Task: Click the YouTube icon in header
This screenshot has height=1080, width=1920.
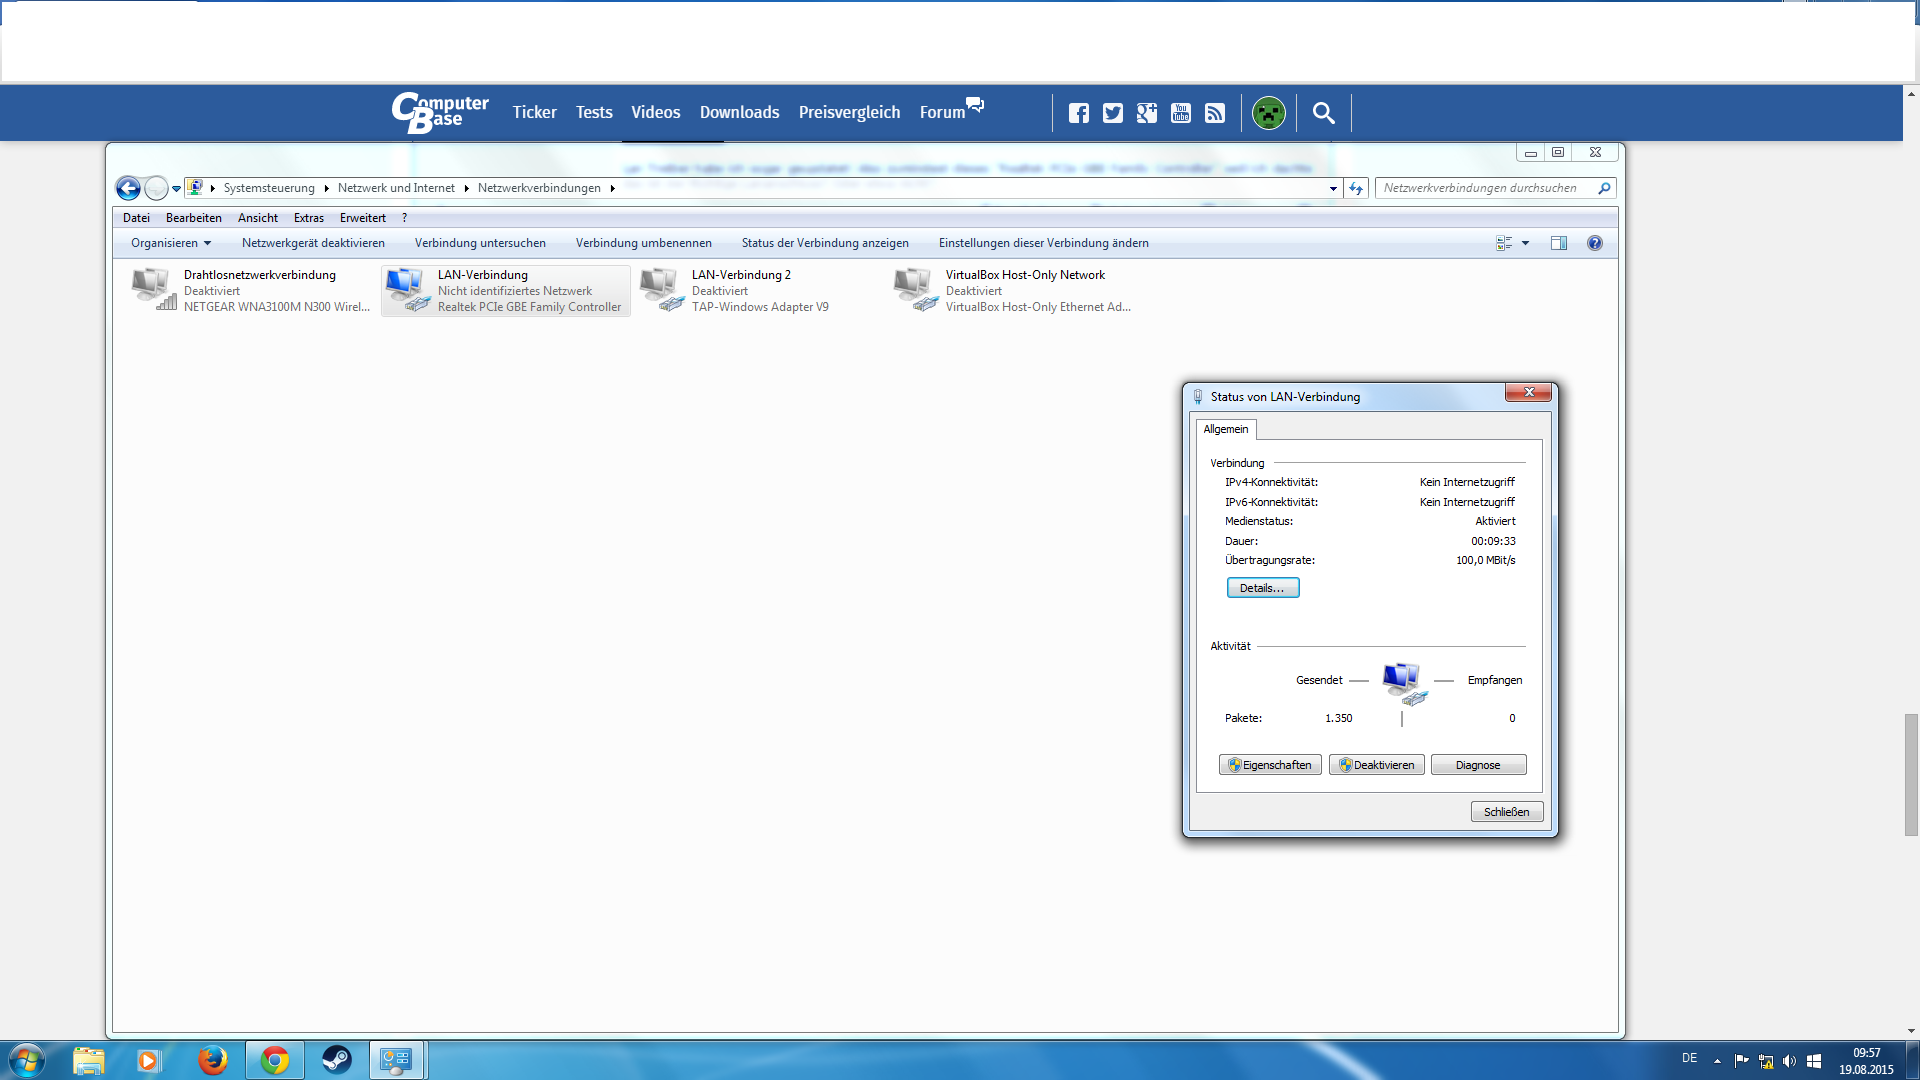Action: coord(1181,113)
